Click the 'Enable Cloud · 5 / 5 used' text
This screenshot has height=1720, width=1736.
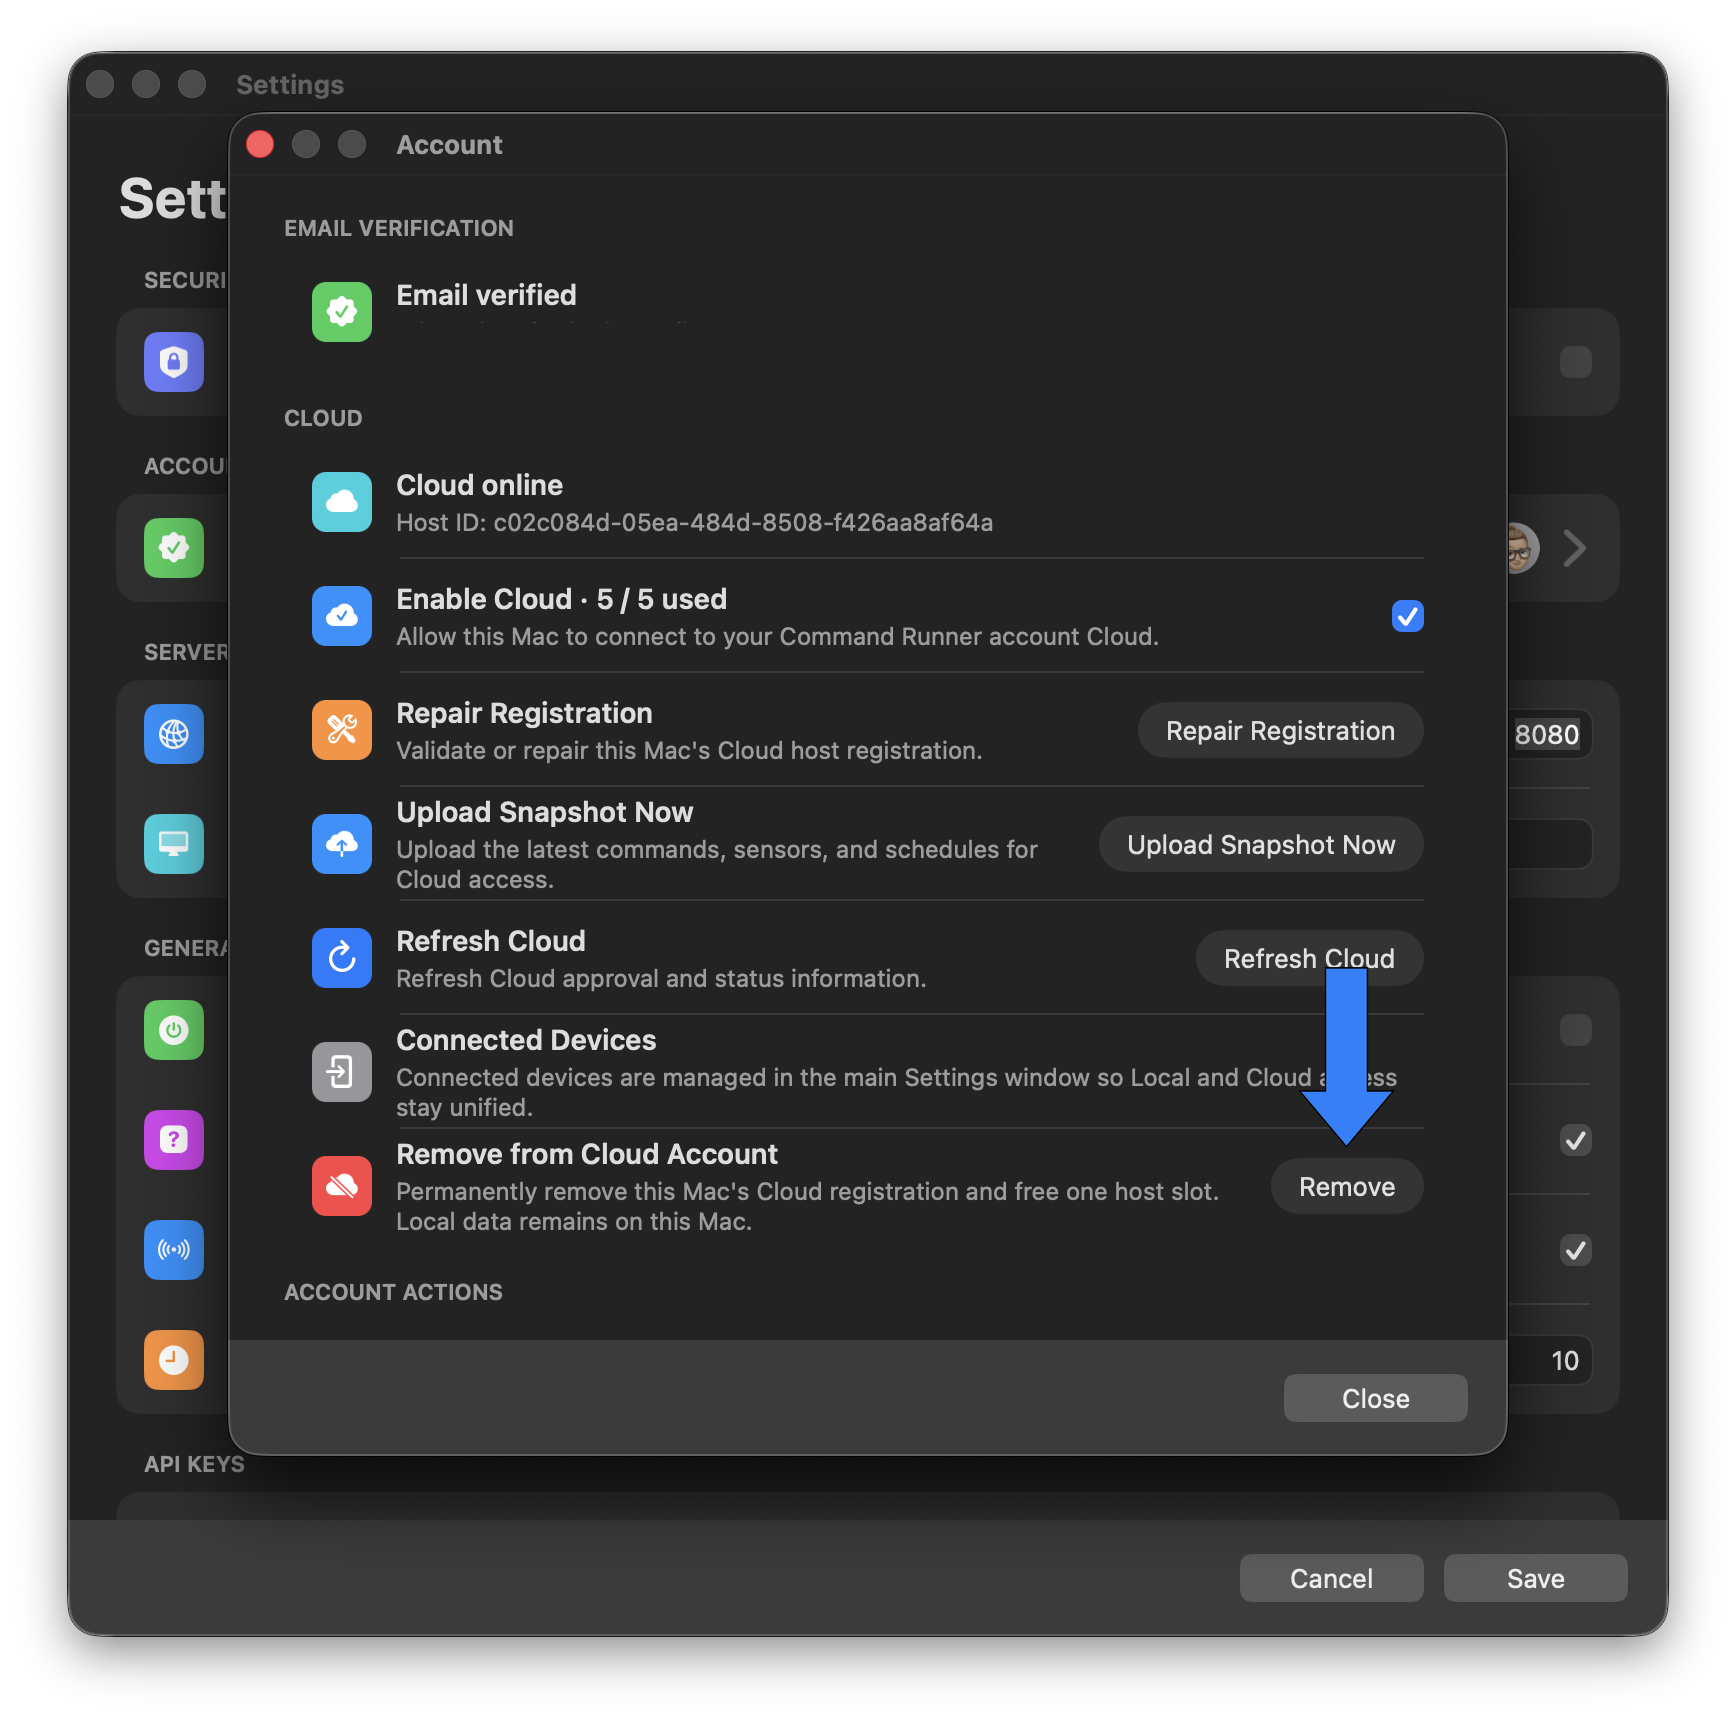point(561,599)
